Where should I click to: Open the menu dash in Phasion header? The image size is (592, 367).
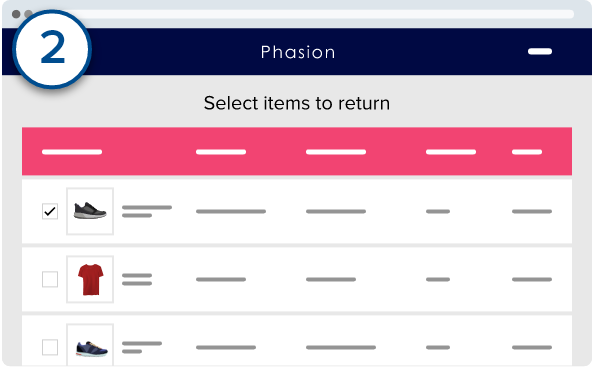[540, 51]
